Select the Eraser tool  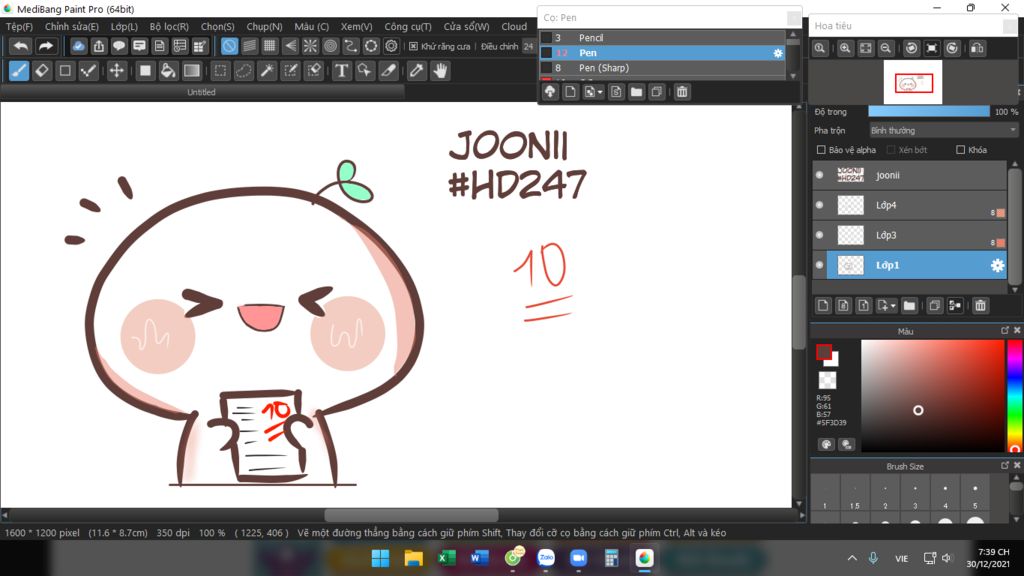point(42,71)
